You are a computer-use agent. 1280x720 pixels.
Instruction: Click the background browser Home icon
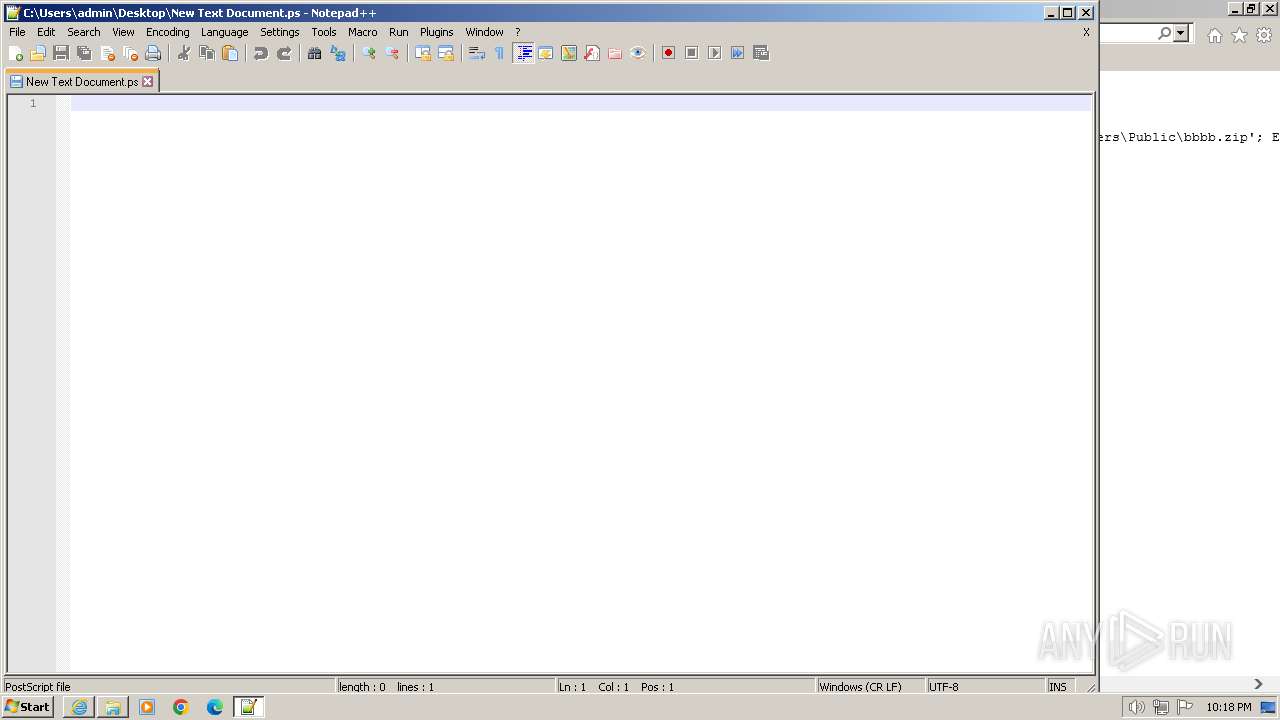(x=1214, y=35)
